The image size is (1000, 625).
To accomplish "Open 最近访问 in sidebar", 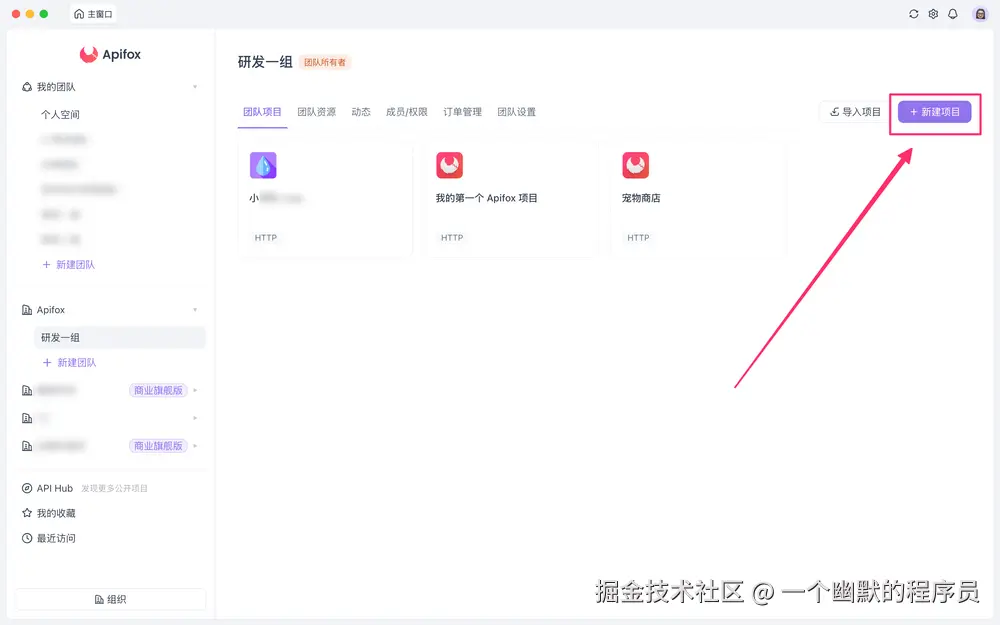I will click(56, 538).
